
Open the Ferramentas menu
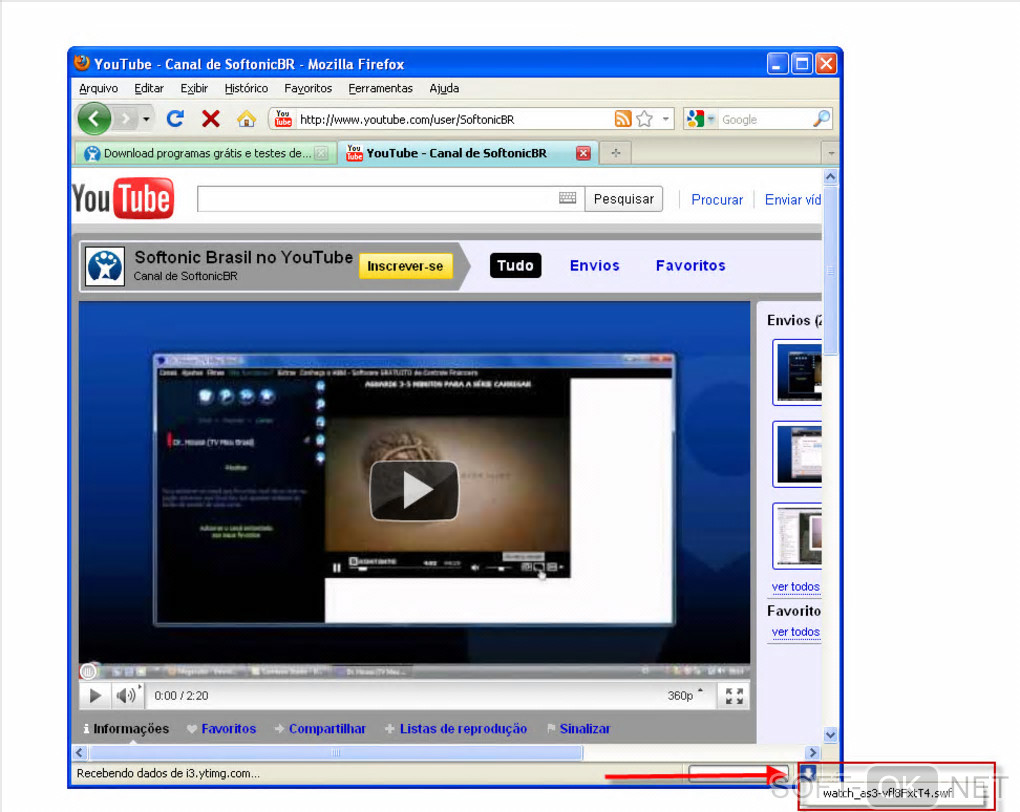click(380, 88)
